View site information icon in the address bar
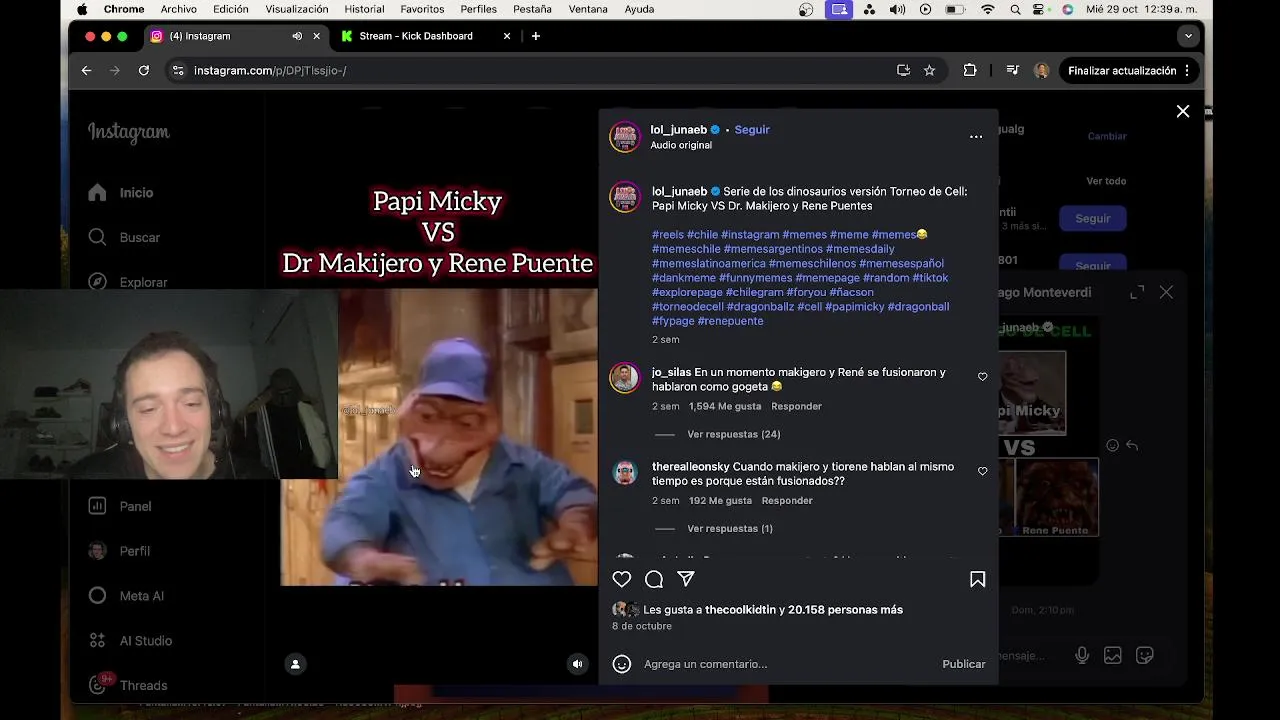This screenshot has height=720, width=1280. (178, 71)
